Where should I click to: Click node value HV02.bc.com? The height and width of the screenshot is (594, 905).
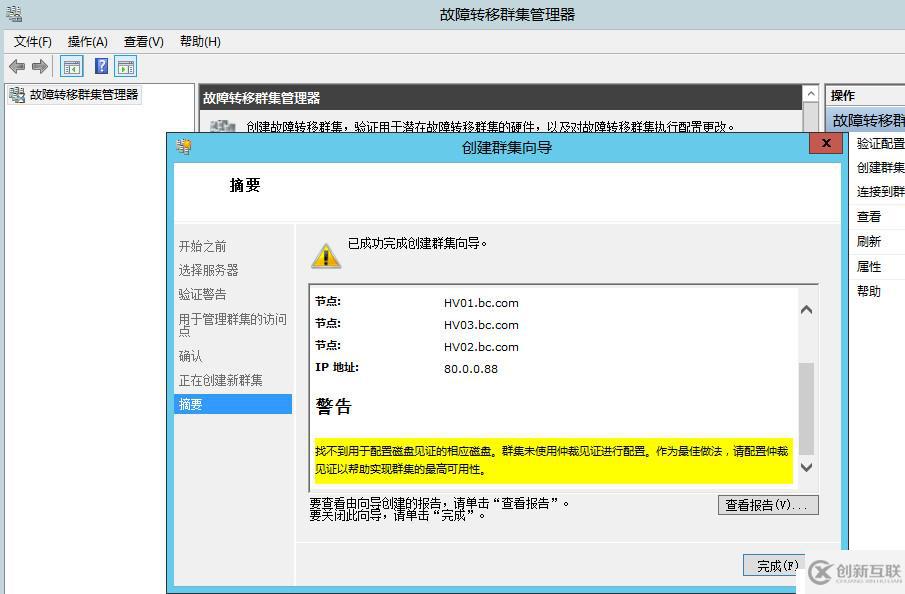481,347
